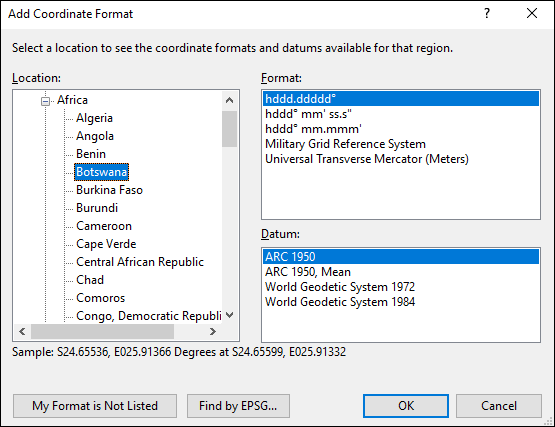Select Congo, Democratic Republic location
The width and height of the screenshot is (555, 427).
pyautogui.click(x=149, y=316)
